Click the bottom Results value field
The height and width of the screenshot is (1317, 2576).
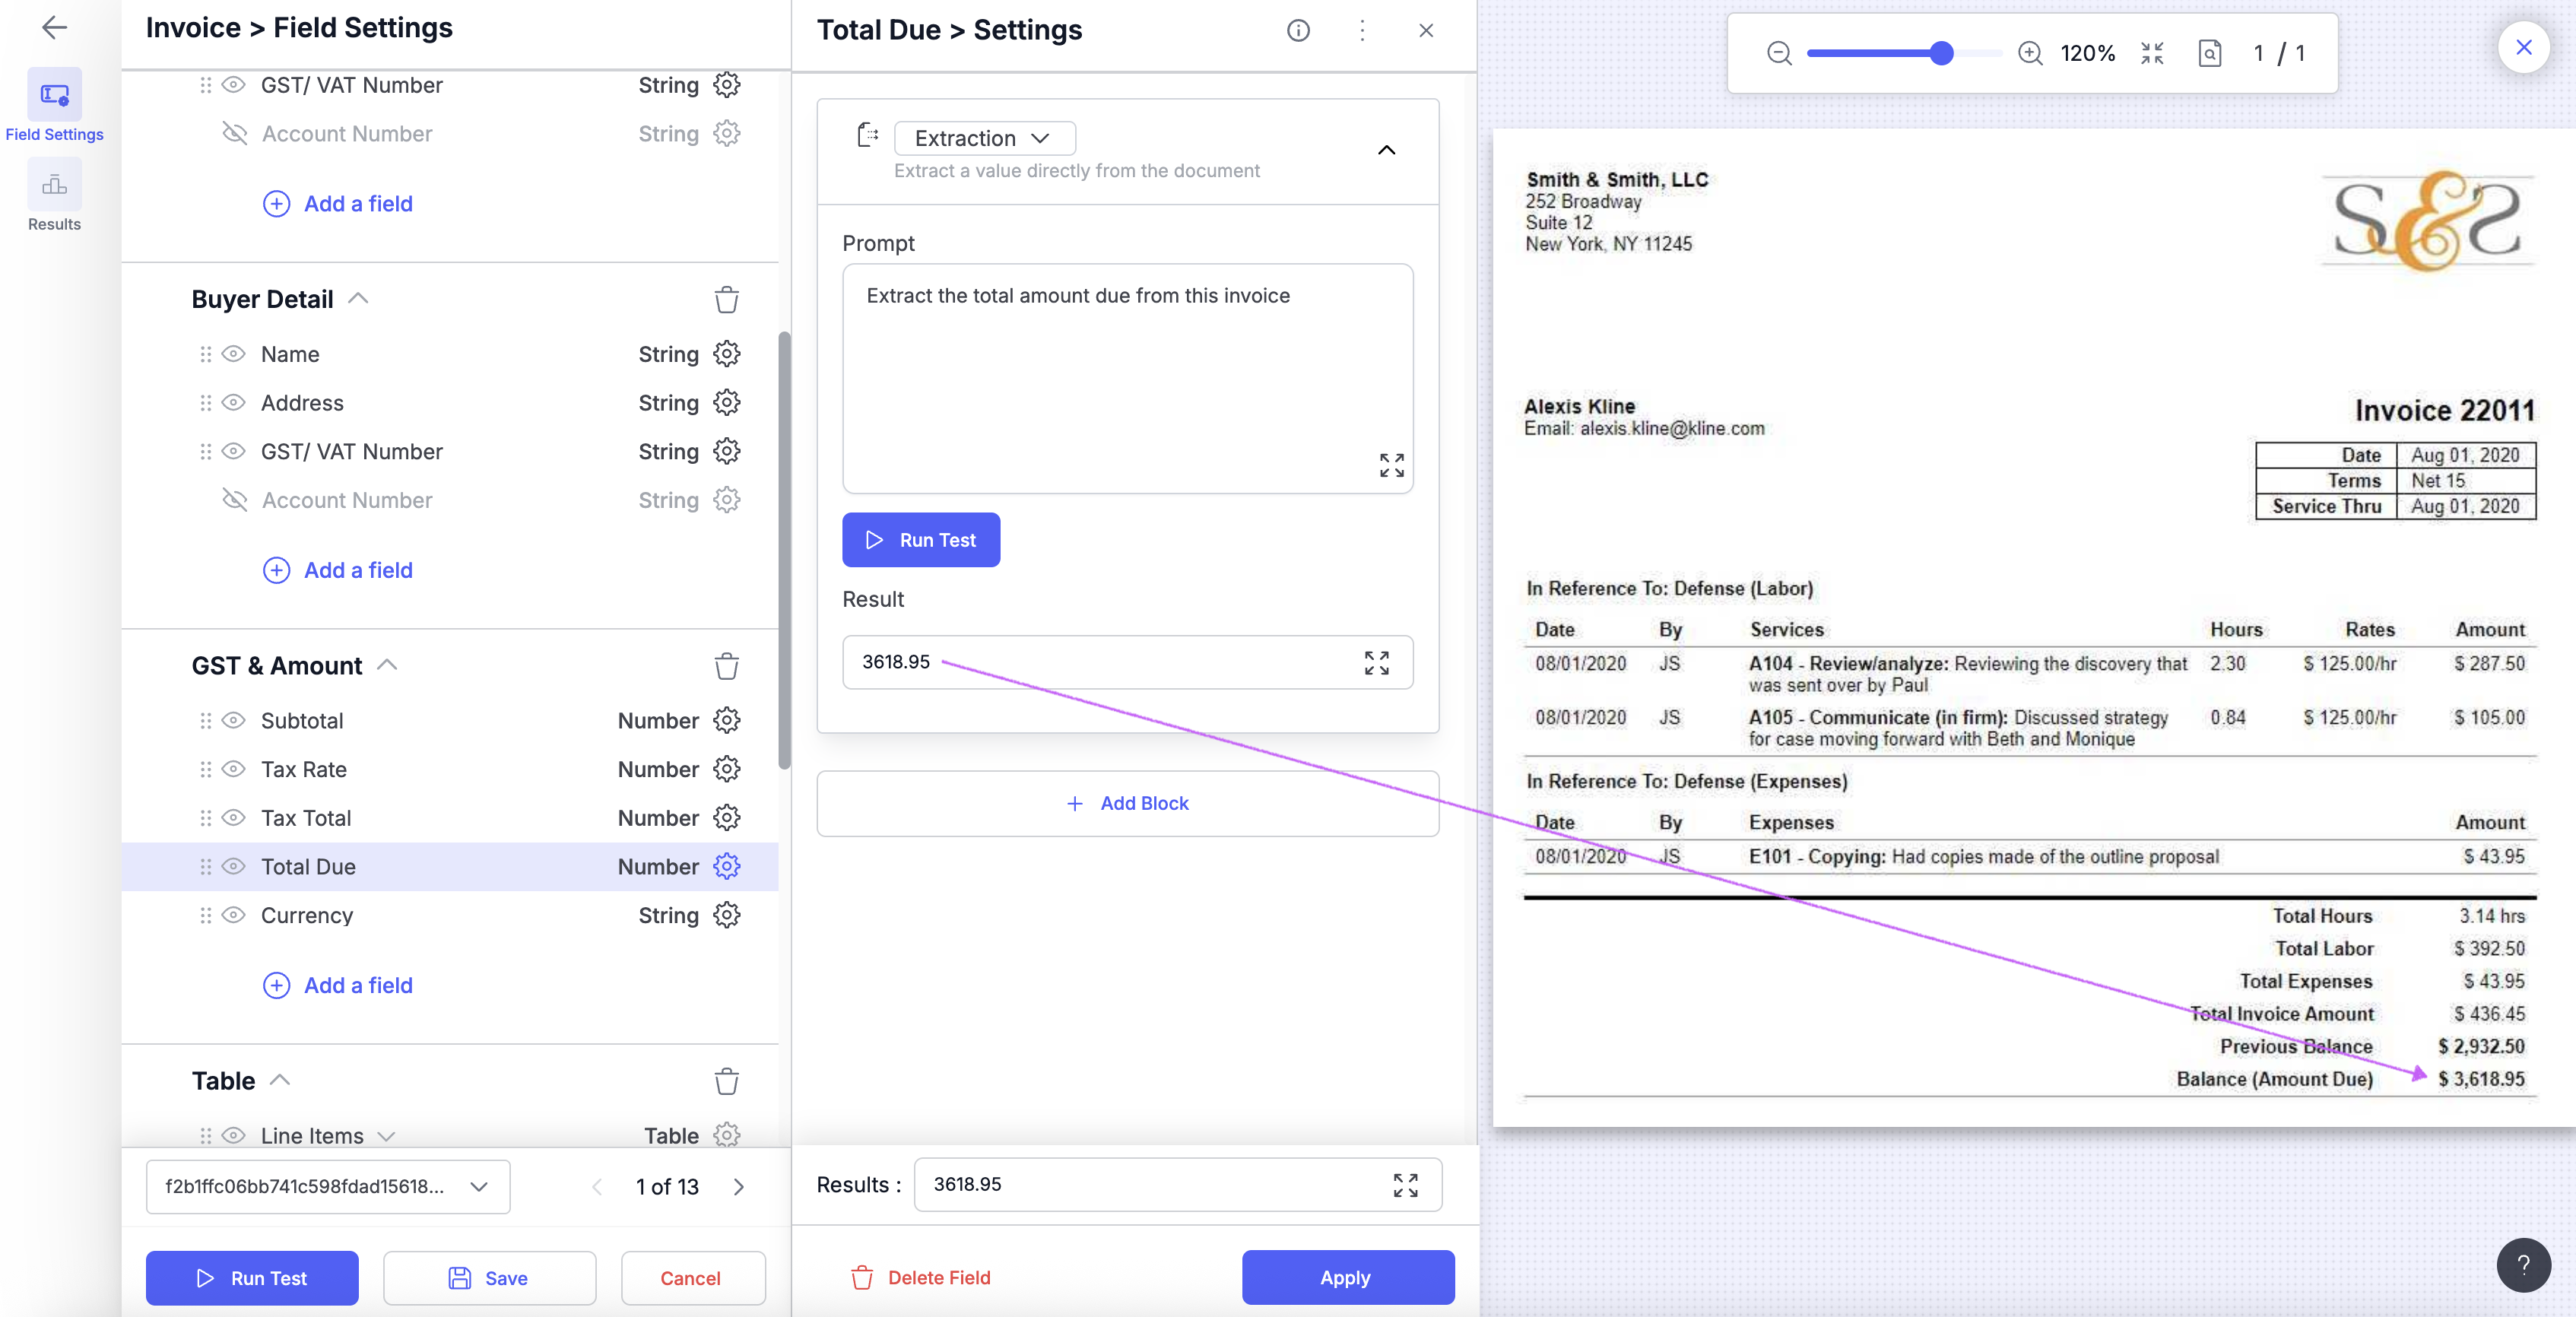pos(1177,1185)
